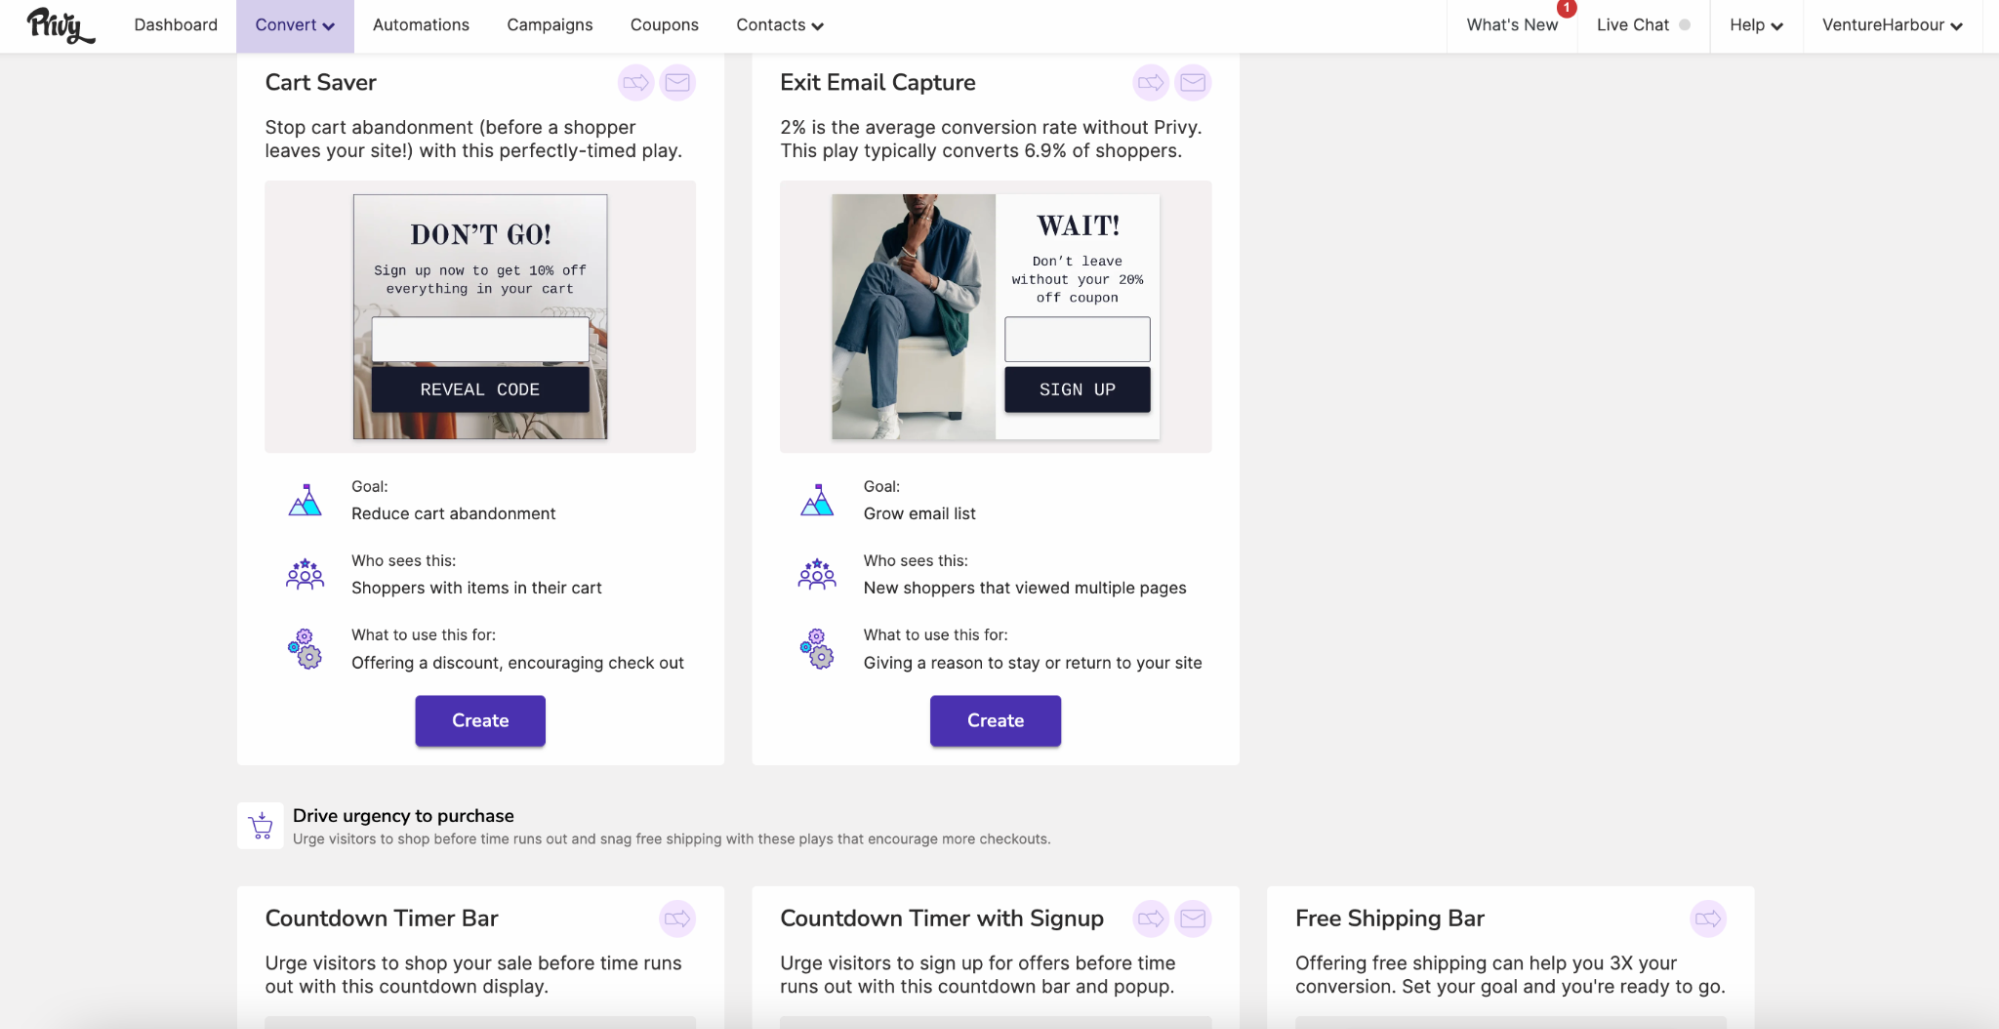Screen dimensions: 1999x1029
Task: Click envelope icon on Countdown Timer with Signup
Action: [1193, 918]
